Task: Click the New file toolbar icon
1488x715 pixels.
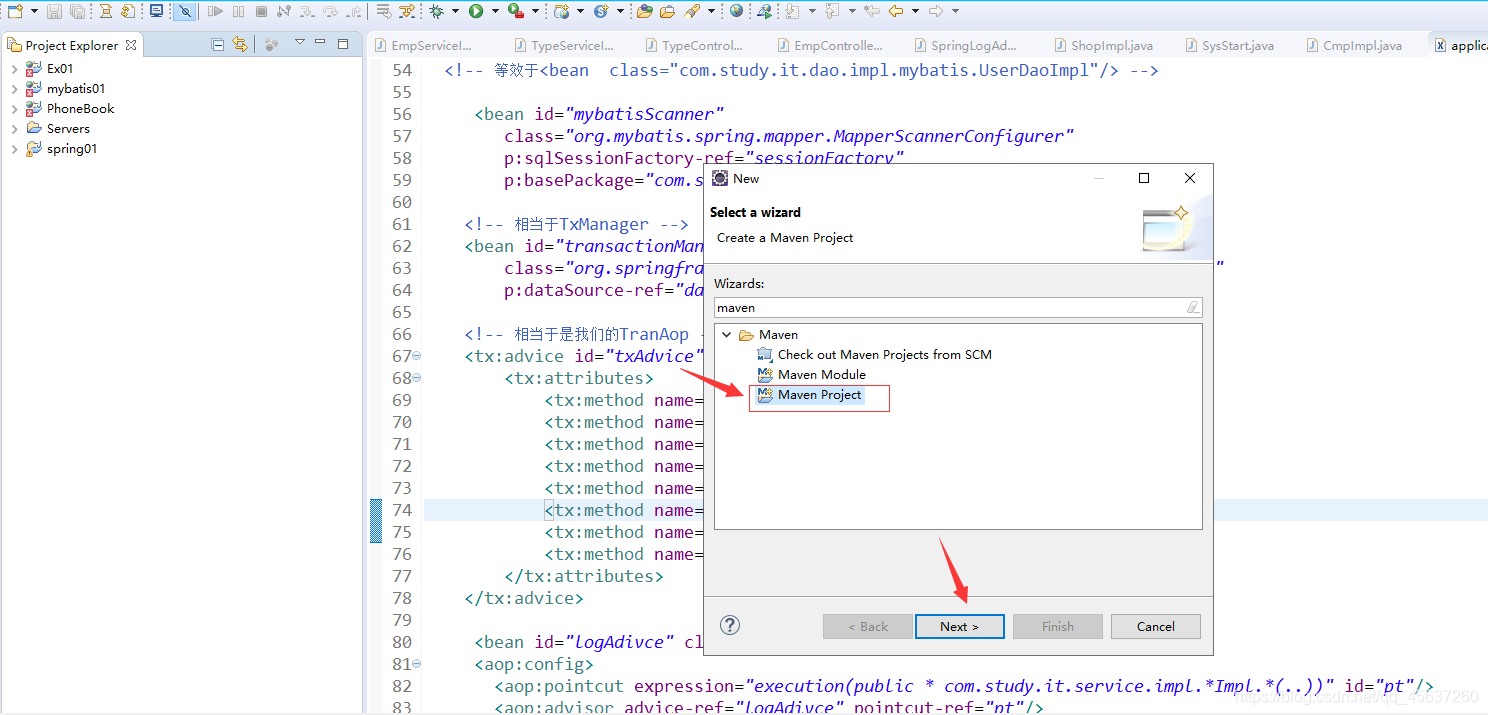Action: pos(15,11)
